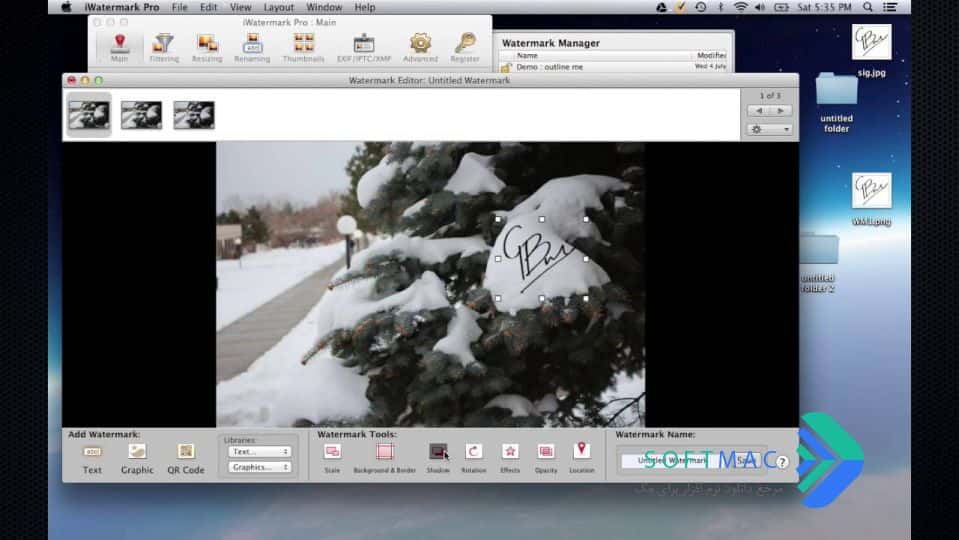Select the Resizing toolbar icon
This screenshot has width=959, height=540.
tap(207, 48)
